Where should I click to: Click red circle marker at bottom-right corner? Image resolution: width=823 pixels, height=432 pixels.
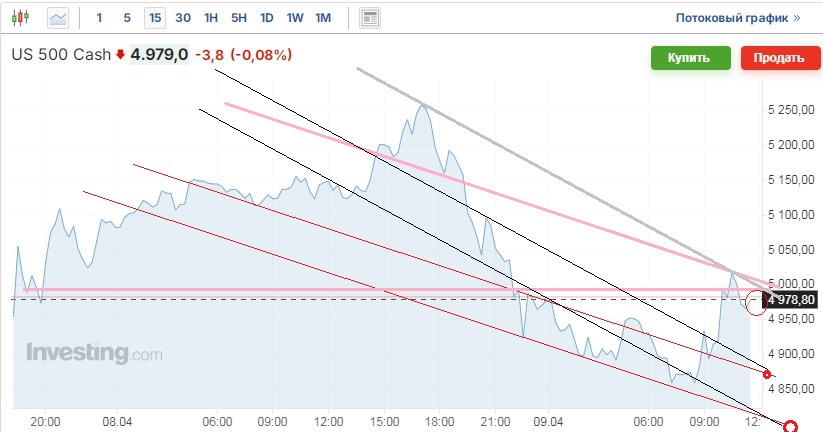(791, 427)
